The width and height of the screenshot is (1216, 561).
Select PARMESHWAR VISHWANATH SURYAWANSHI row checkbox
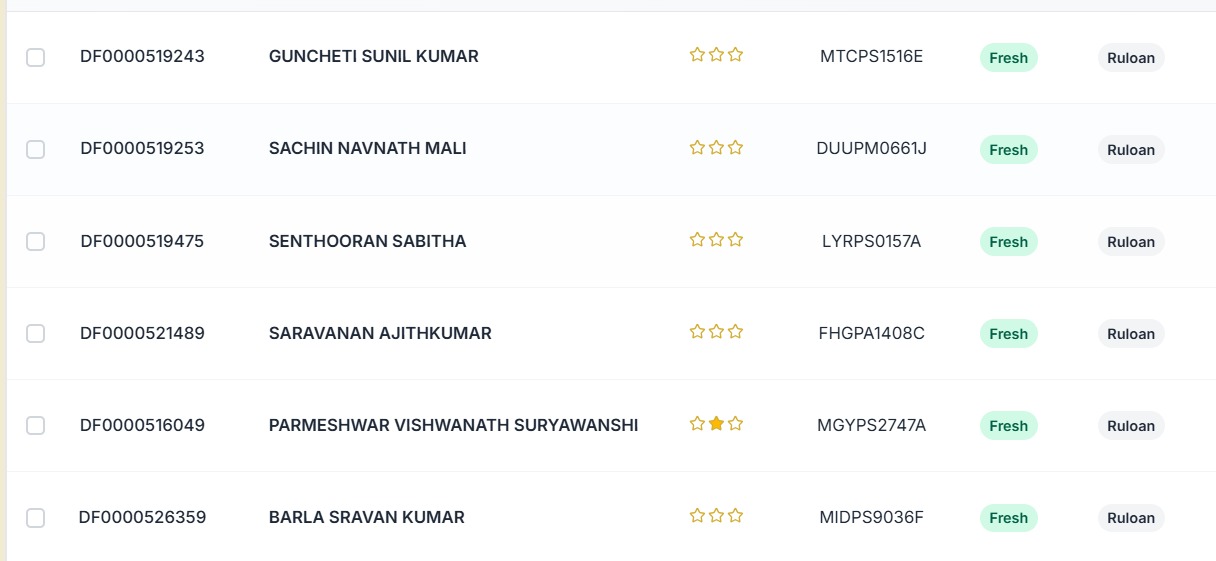point(35,426)
